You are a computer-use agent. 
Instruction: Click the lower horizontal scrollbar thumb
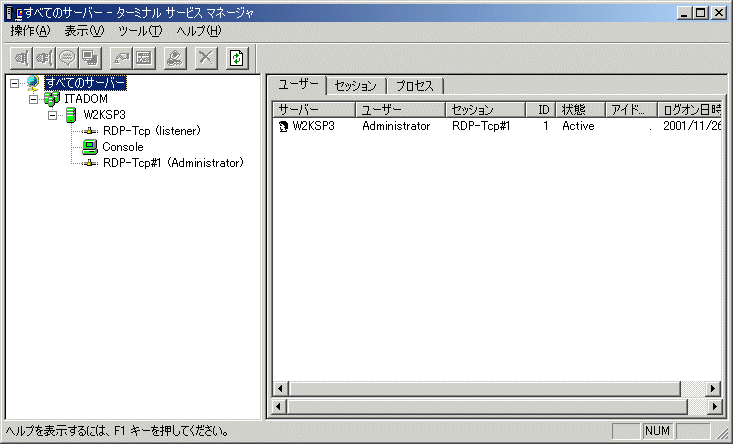click(x=487, y=407)
